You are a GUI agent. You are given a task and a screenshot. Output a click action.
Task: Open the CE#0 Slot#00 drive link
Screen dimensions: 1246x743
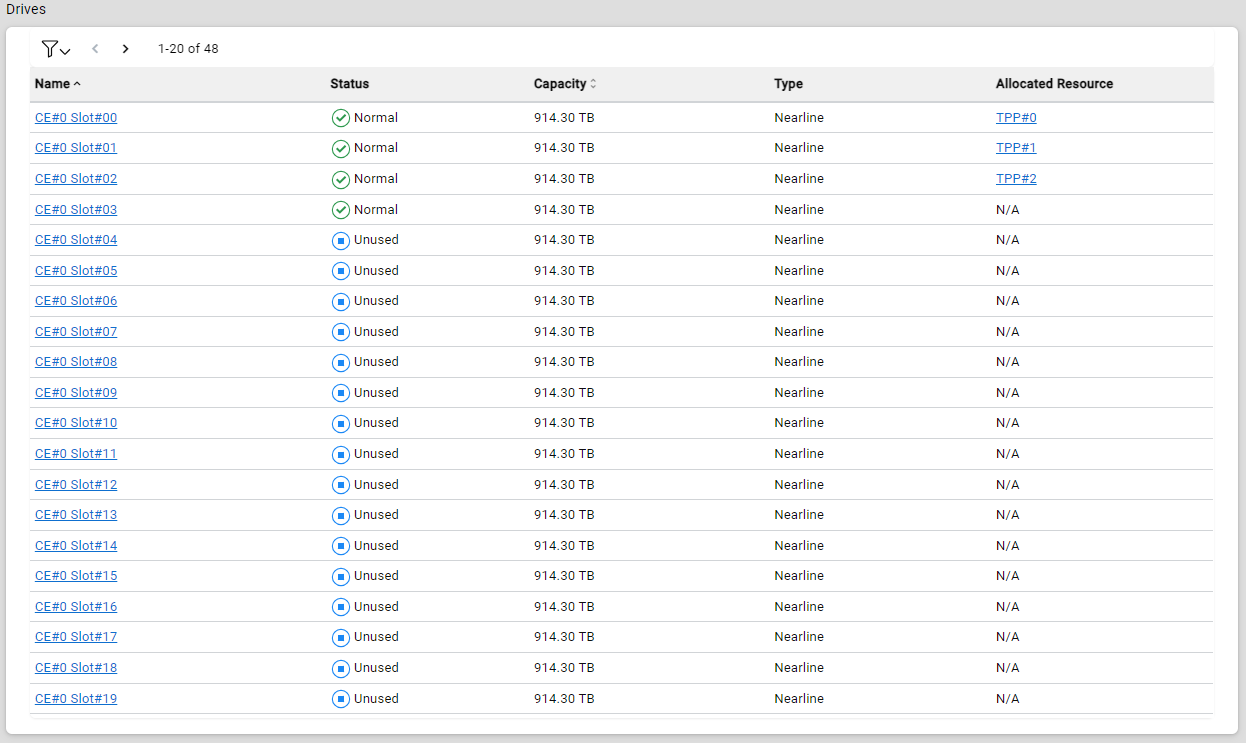pos(76,118)
